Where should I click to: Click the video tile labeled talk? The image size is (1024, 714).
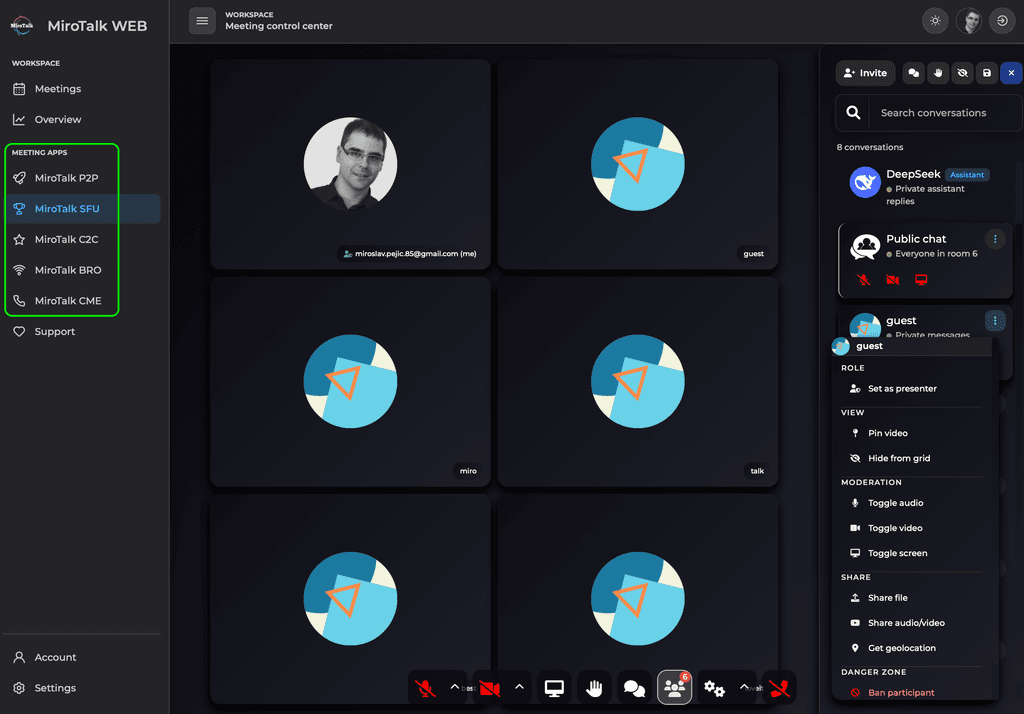[637, 381]
